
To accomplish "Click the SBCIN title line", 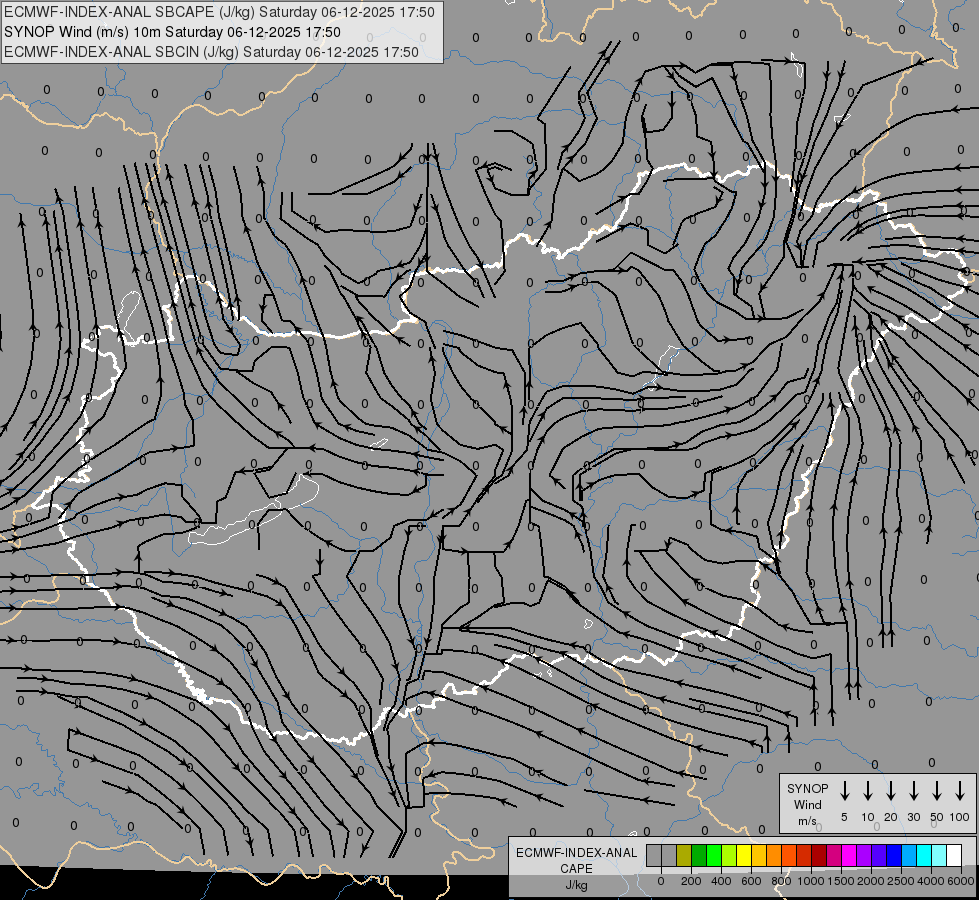I will point(211,52).
